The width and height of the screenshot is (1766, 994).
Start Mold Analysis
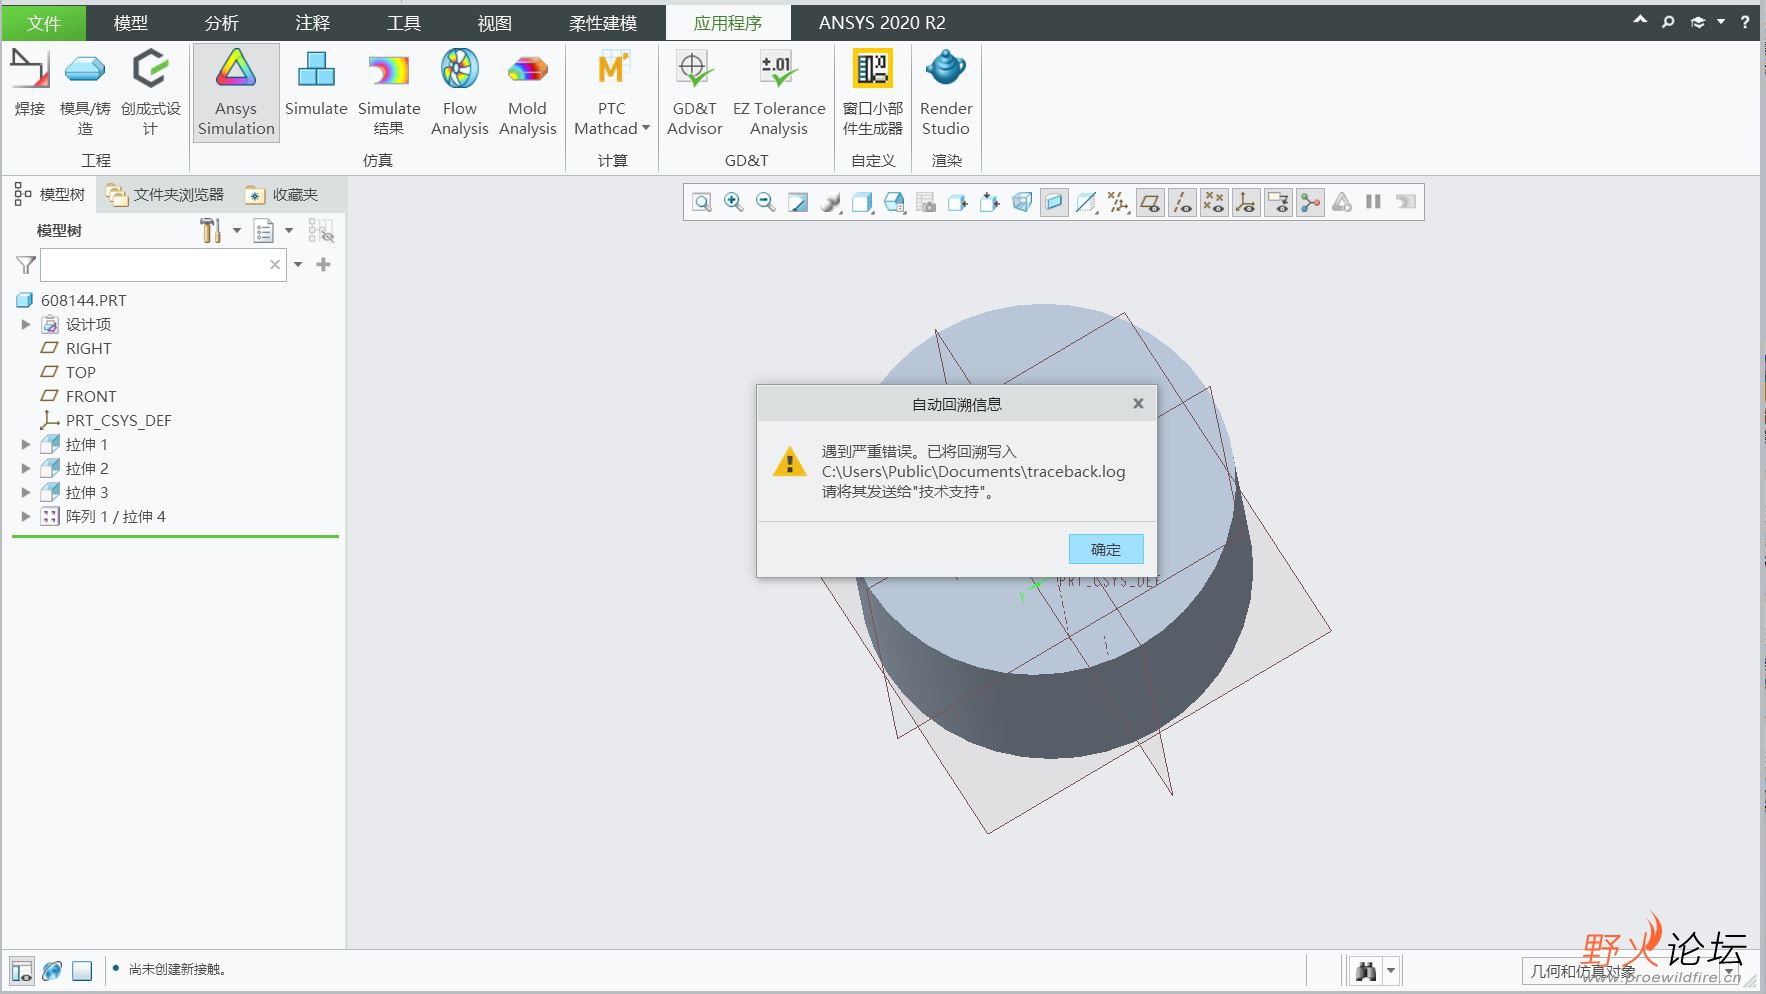527,93
